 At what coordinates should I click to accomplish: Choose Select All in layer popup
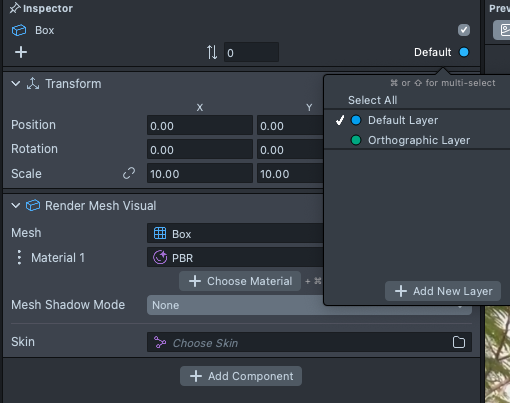(x=372, y=100)
